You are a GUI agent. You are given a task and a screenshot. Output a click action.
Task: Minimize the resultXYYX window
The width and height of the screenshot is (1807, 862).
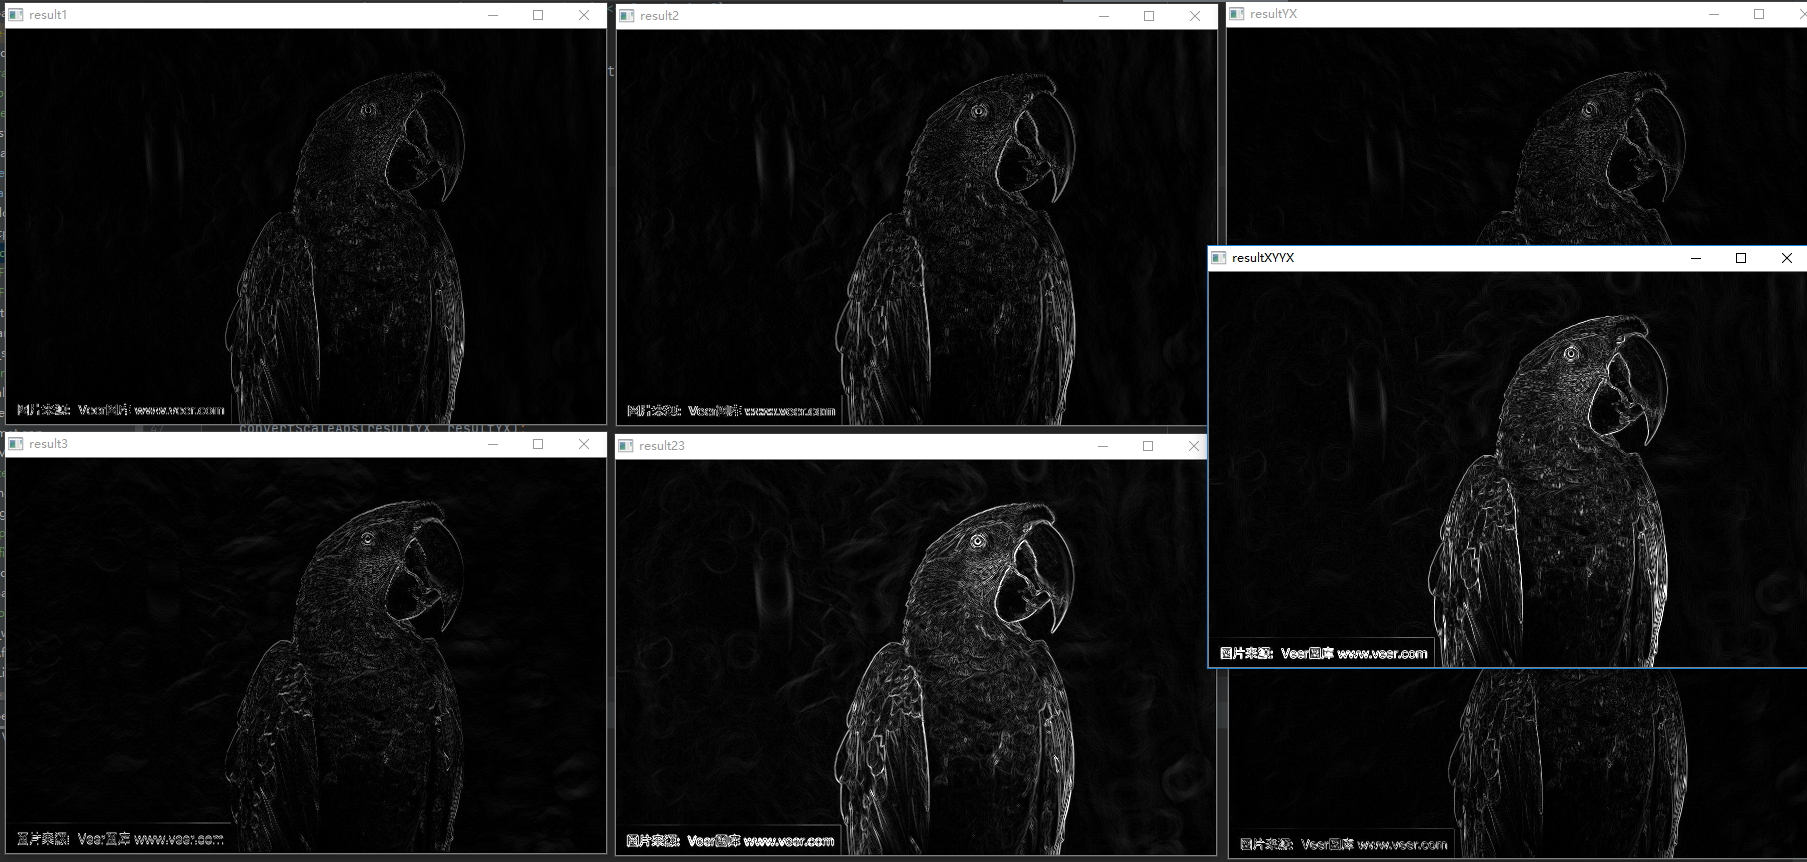coord(1696,258)
